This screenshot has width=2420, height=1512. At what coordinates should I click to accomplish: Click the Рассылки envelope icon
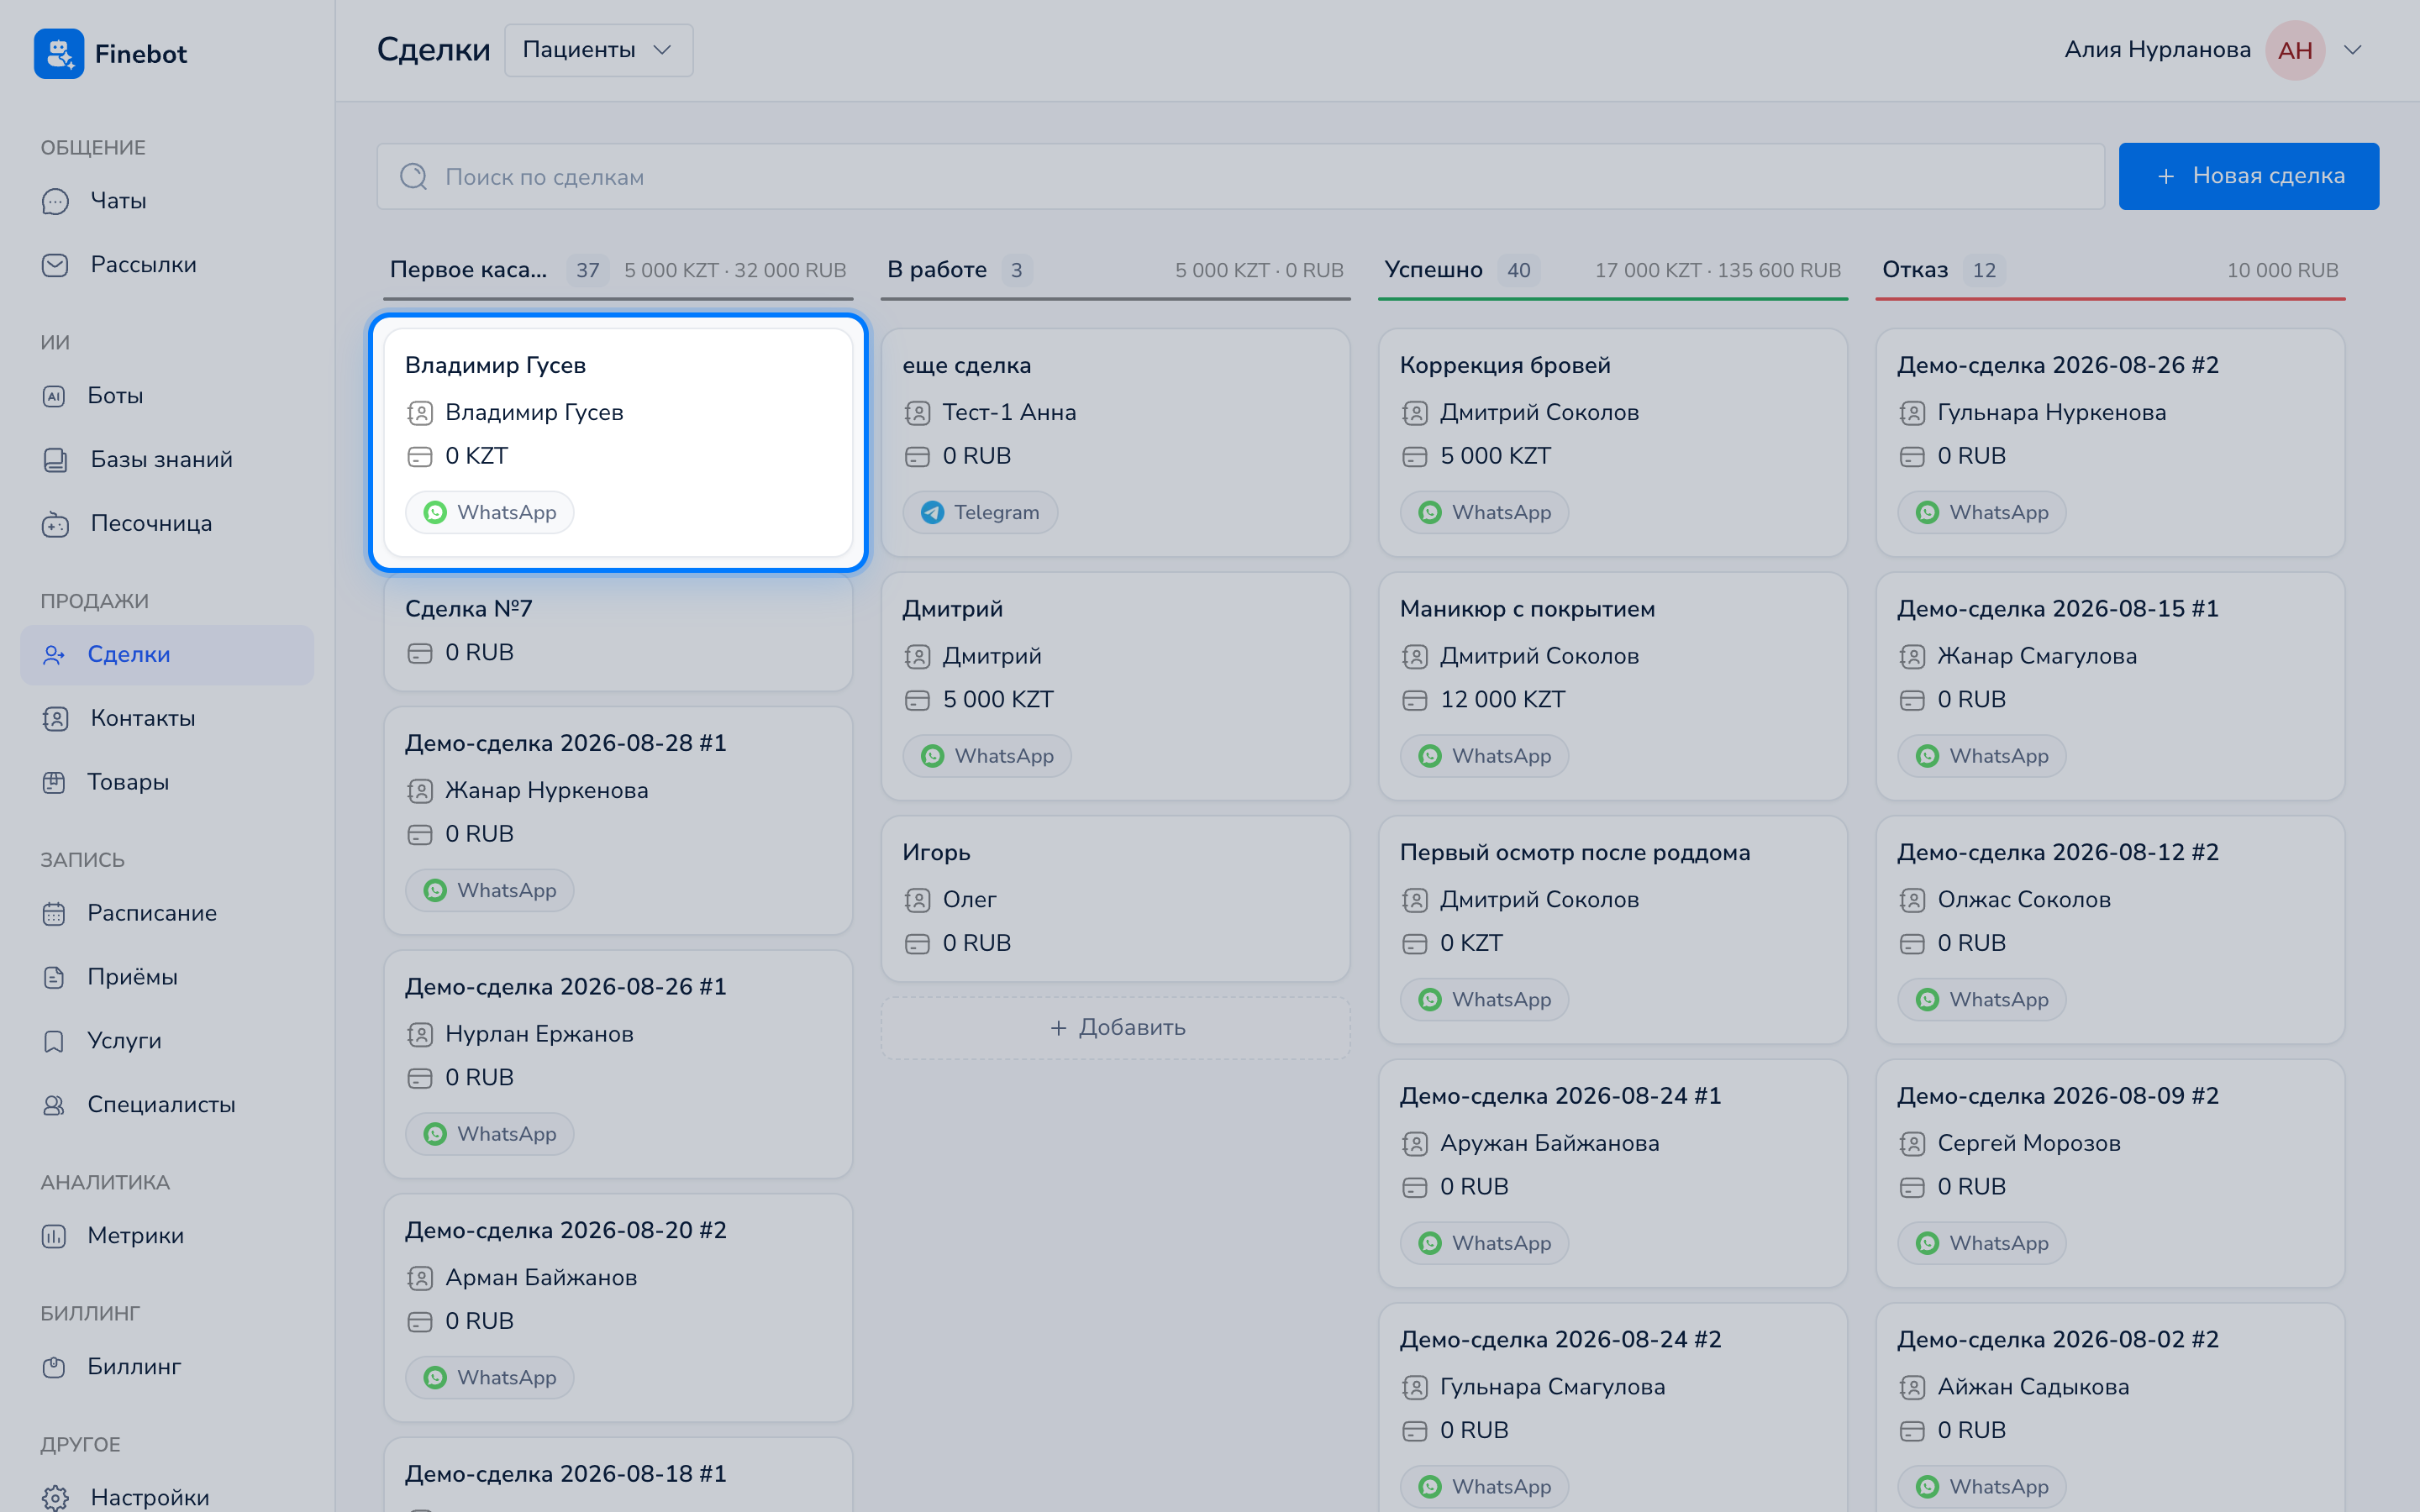coord(55,265)
